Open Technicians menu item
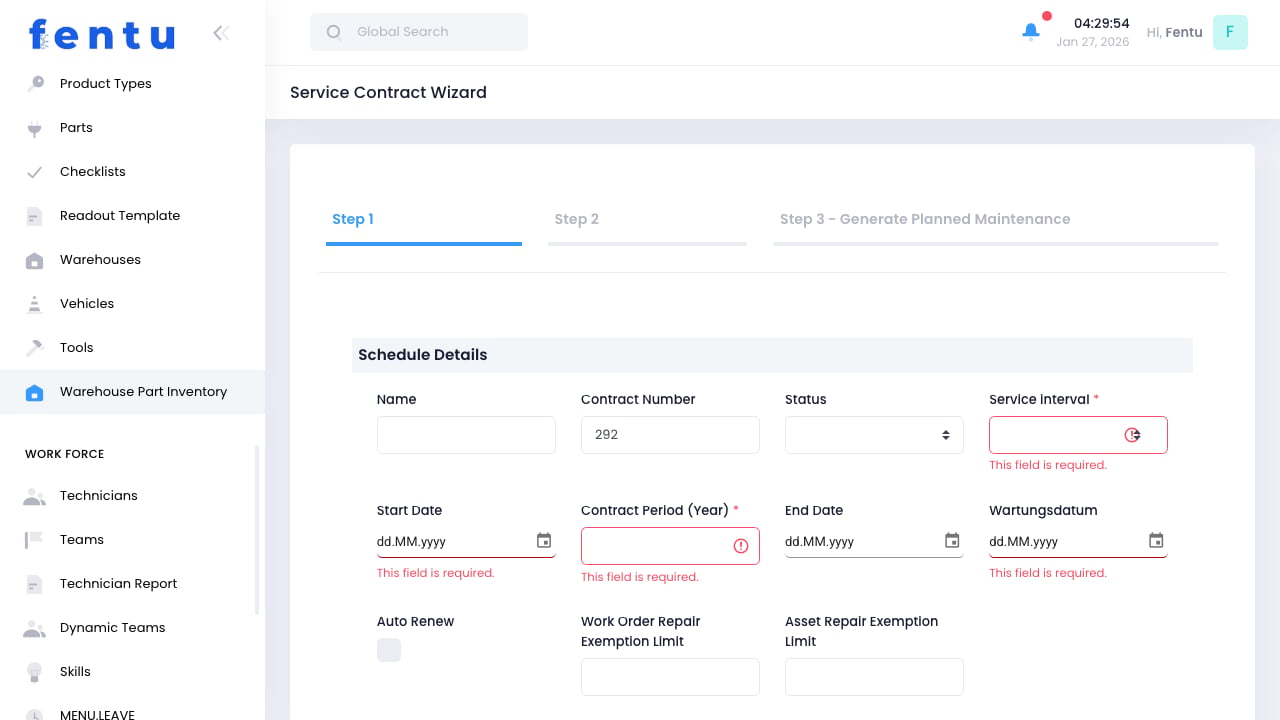 132,496
